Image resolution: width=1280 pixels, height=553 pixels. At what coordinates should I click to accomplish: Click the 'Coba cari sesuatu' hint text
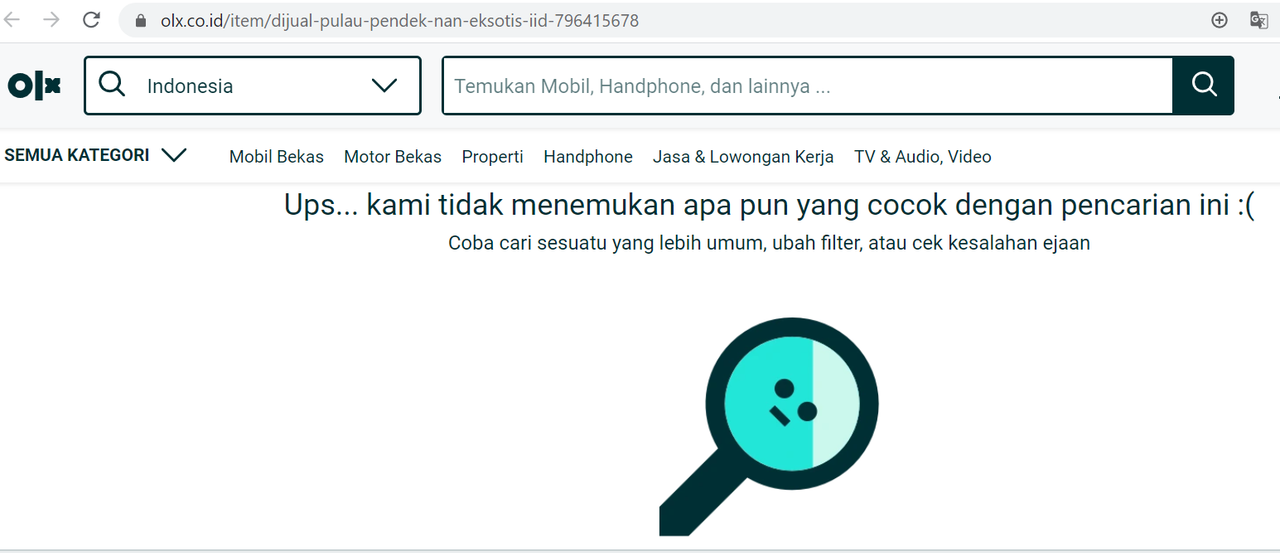(x=769, y=243)
